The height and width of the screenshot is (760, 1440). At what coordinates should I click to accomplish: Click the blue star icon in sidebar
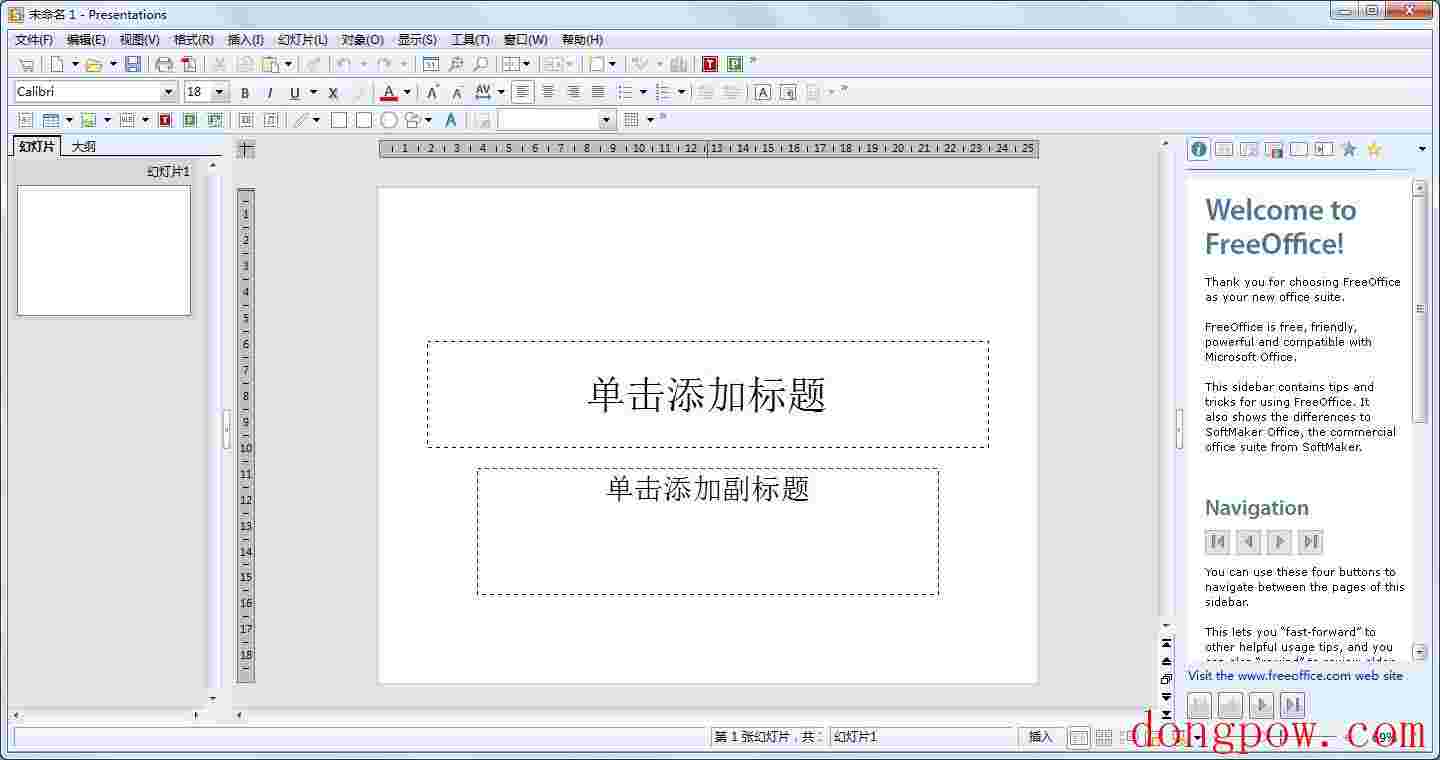click(x=1349, y=149)
